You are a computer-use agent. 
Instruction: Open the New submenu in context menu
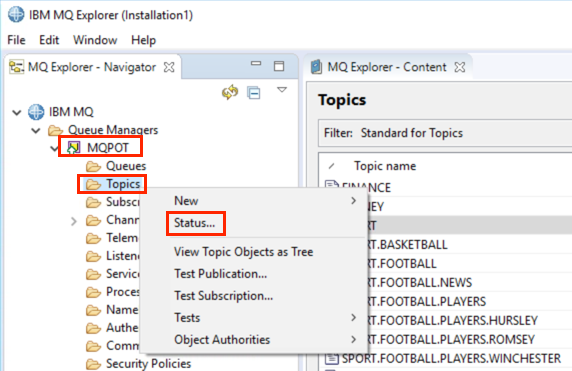coord(253,201)
